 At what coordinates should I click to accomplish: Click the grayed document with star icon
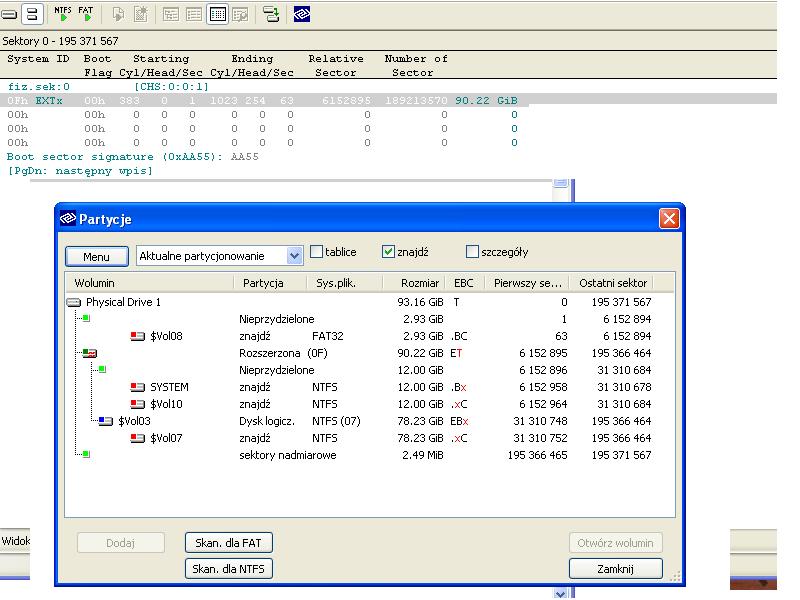coord(140,14)
